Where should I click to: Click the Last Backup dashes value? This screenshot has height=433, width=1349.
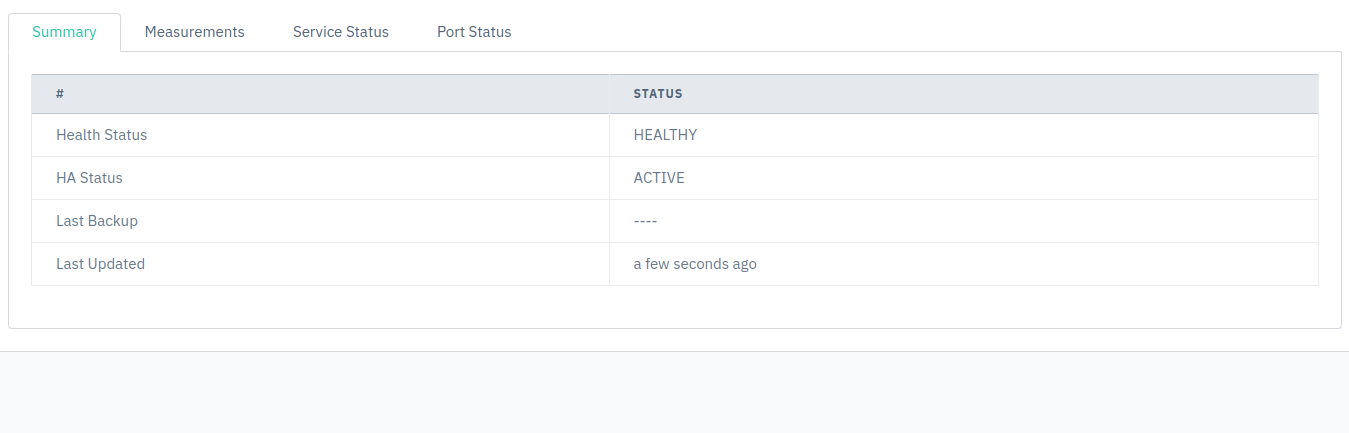pos(645,221)
